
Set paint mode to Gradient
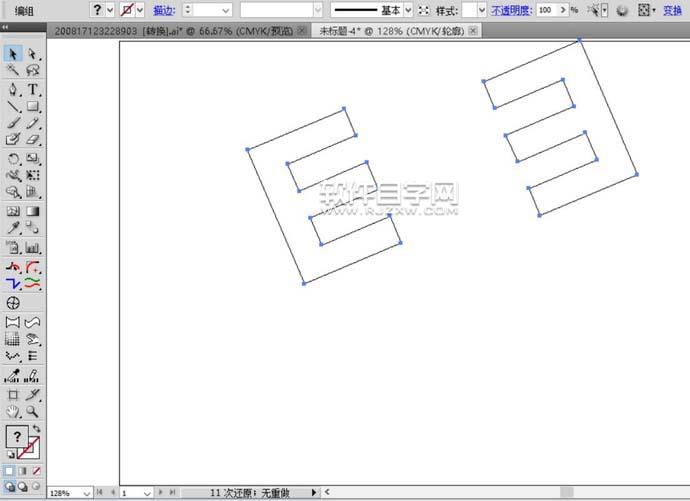tap(22, 471)
